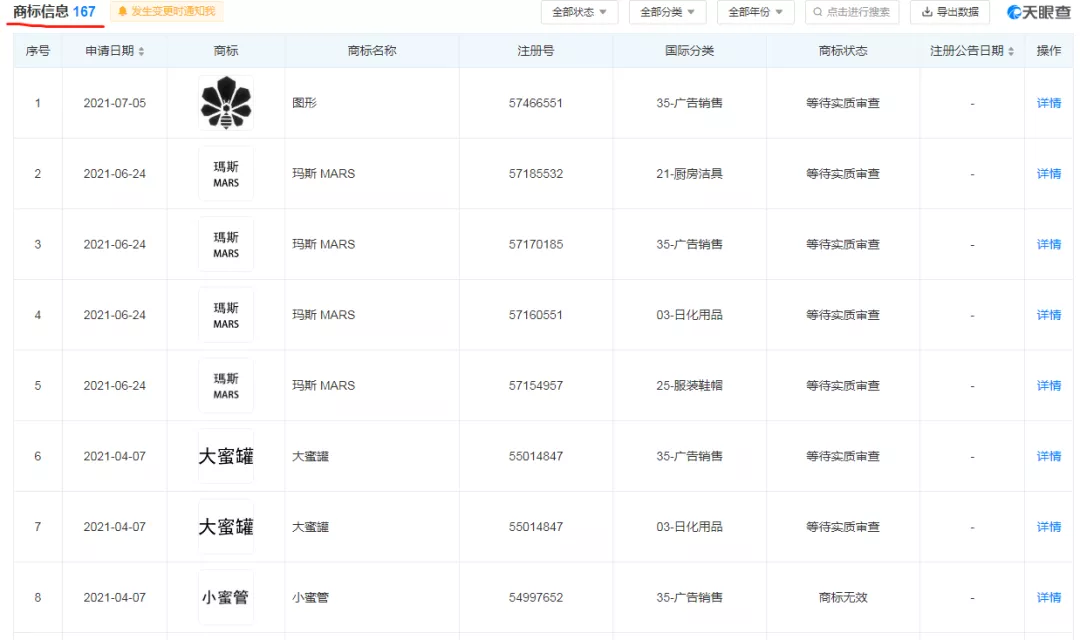Click the 操作 column header
This screenshot has height=640, width=1080.
[x=1048, y=51]
